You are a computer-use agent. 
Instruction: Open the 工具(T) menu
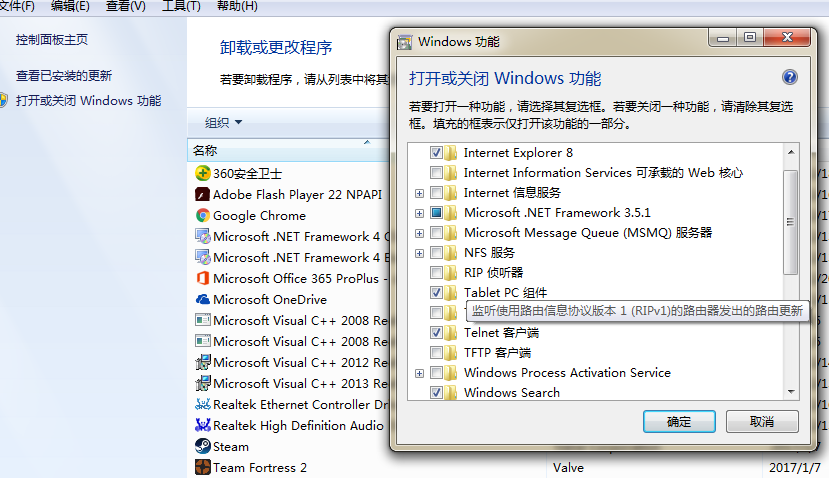[x=181, y=6]
